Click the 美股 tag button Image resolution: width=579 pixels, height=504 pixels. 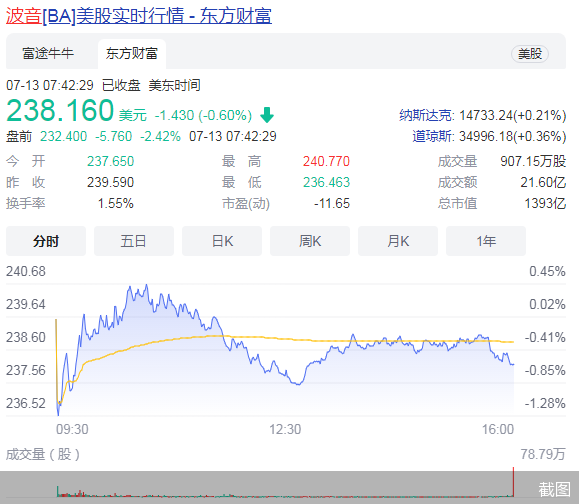[530, 54]
